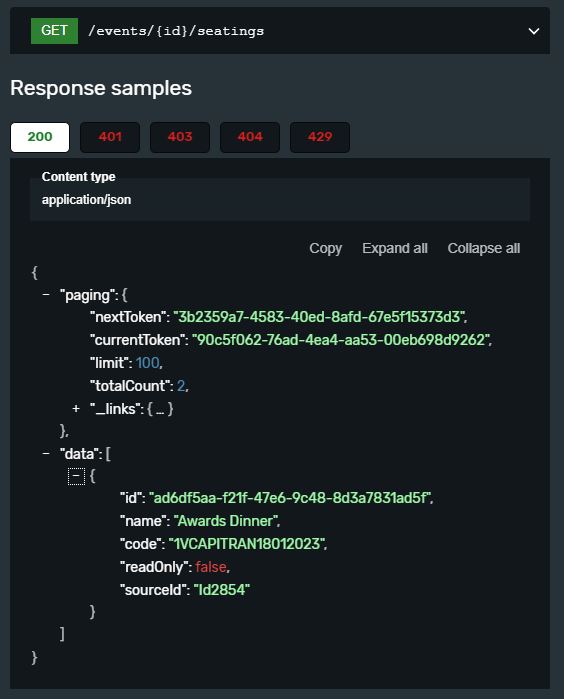Click Collapse all for the JSON
This screenshot has width=564, height=699.
pyautogui.click(x=484, y=248)
